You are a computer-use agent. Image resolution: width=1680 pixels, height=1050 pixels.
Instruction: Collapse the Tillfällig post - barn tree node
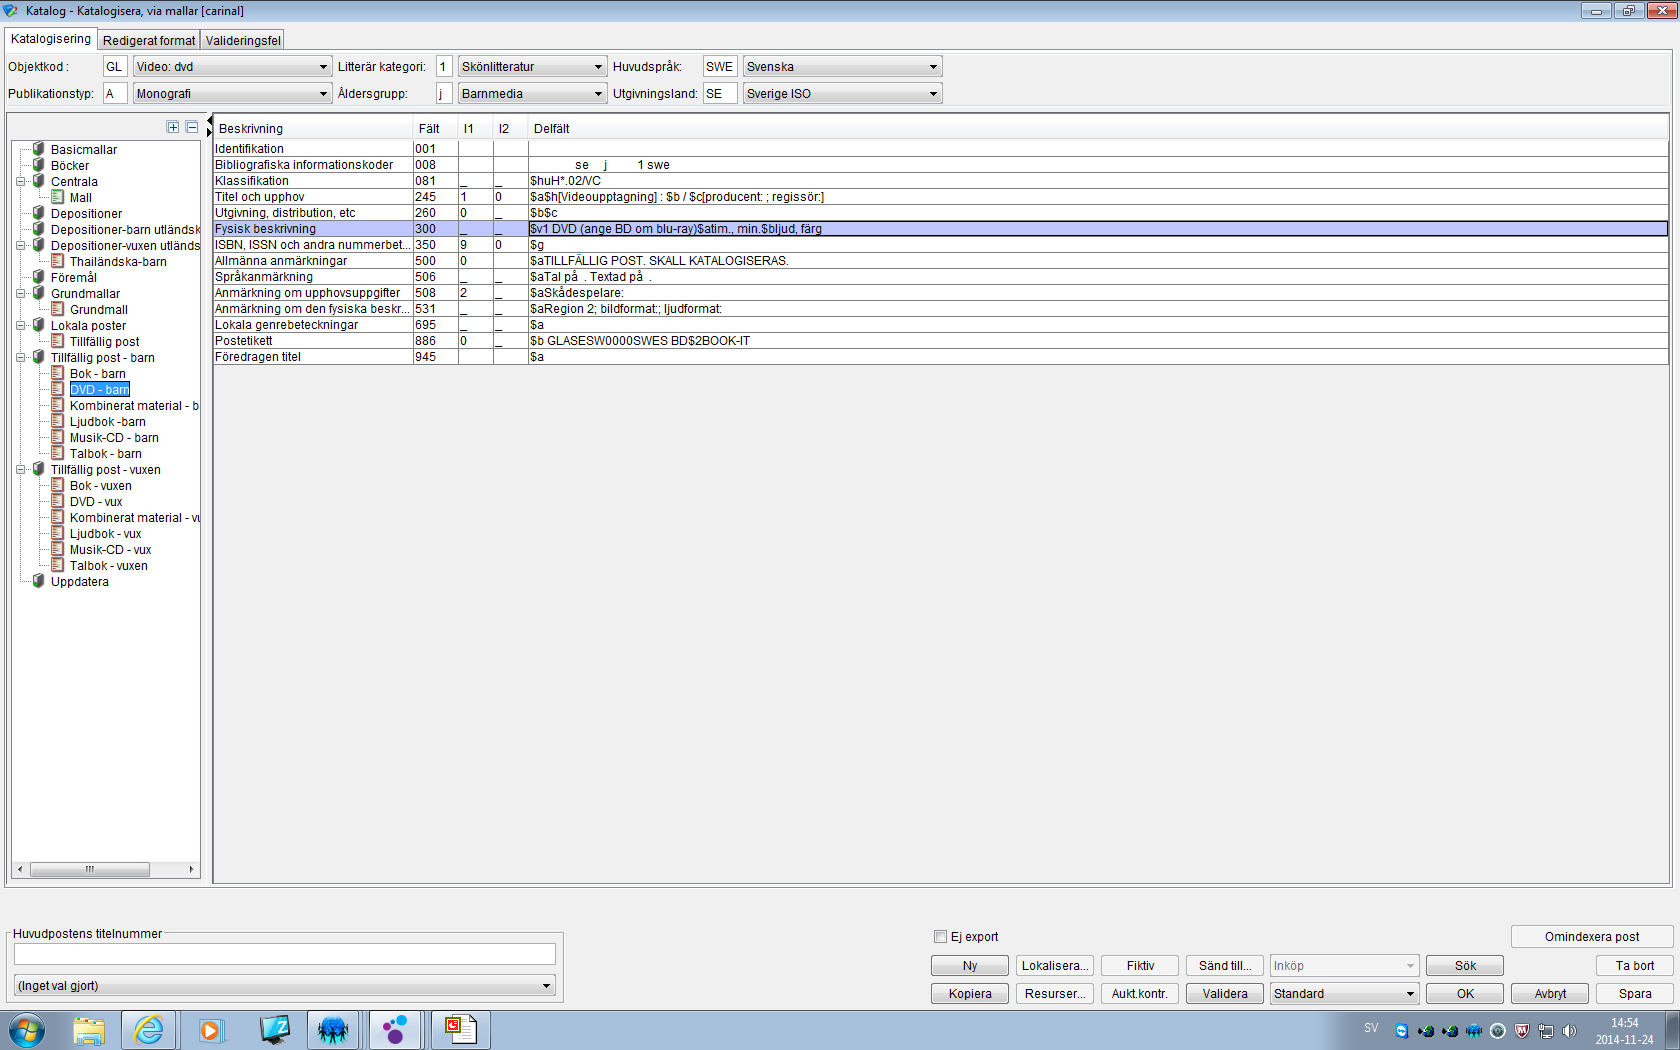[20, 357]
